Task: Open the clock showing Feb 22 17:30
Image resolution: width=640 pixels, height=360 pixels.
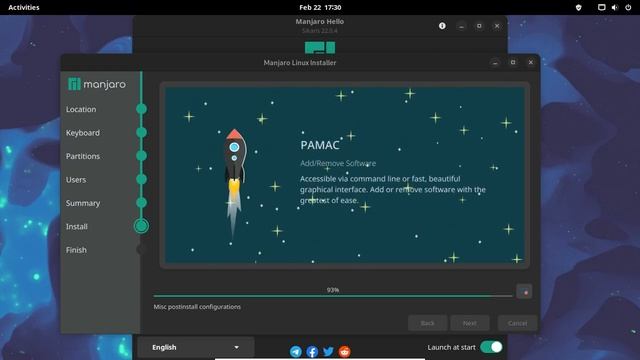Action: pos(320,7)
